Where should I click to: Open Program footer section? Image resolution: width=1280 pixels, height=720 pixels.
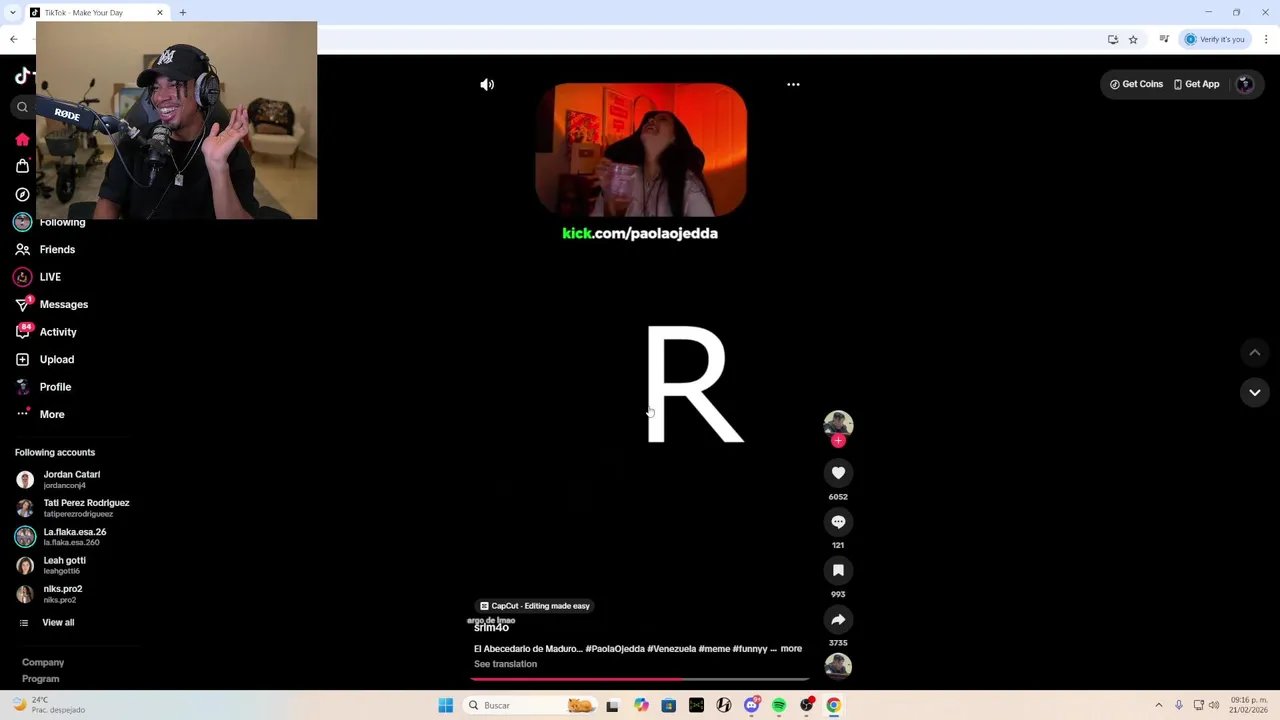[x=41, y=679]
